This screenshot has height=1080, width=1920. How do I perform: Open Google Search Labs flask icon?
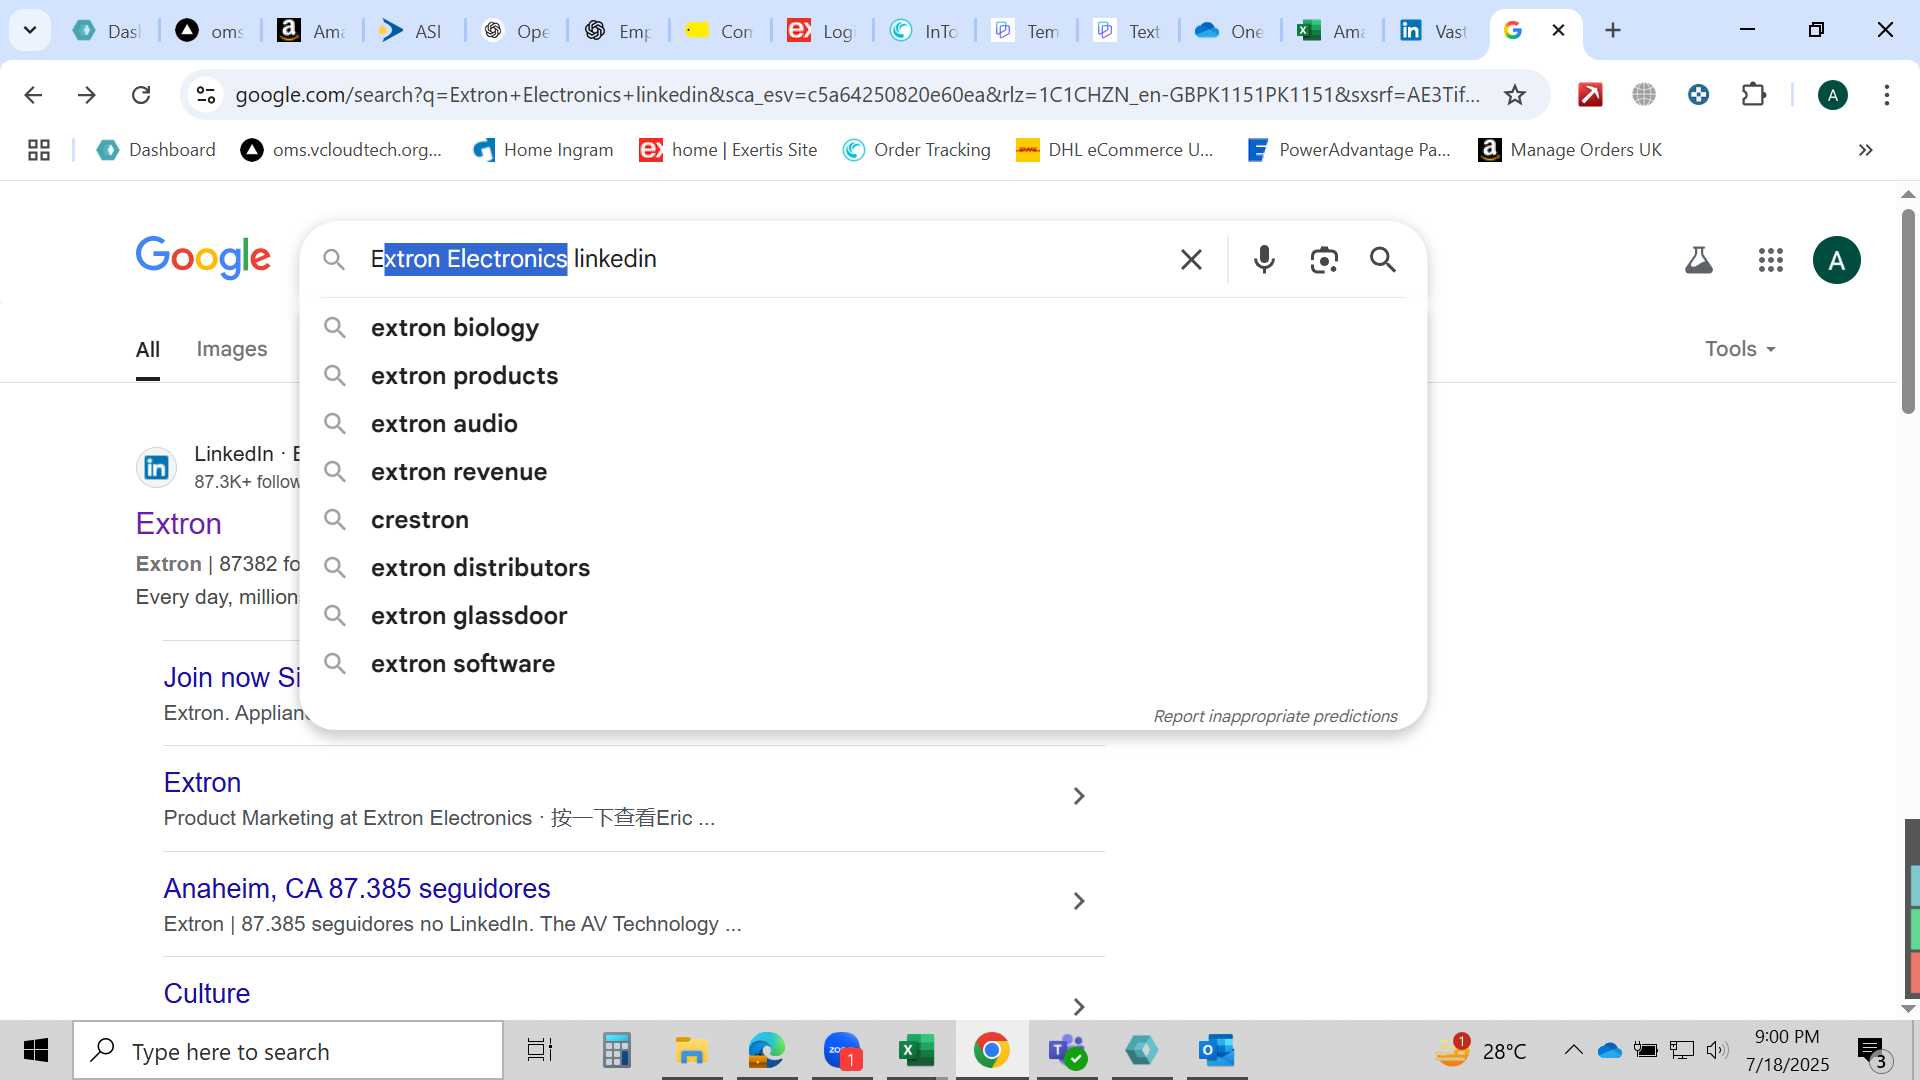[1698, 260]
